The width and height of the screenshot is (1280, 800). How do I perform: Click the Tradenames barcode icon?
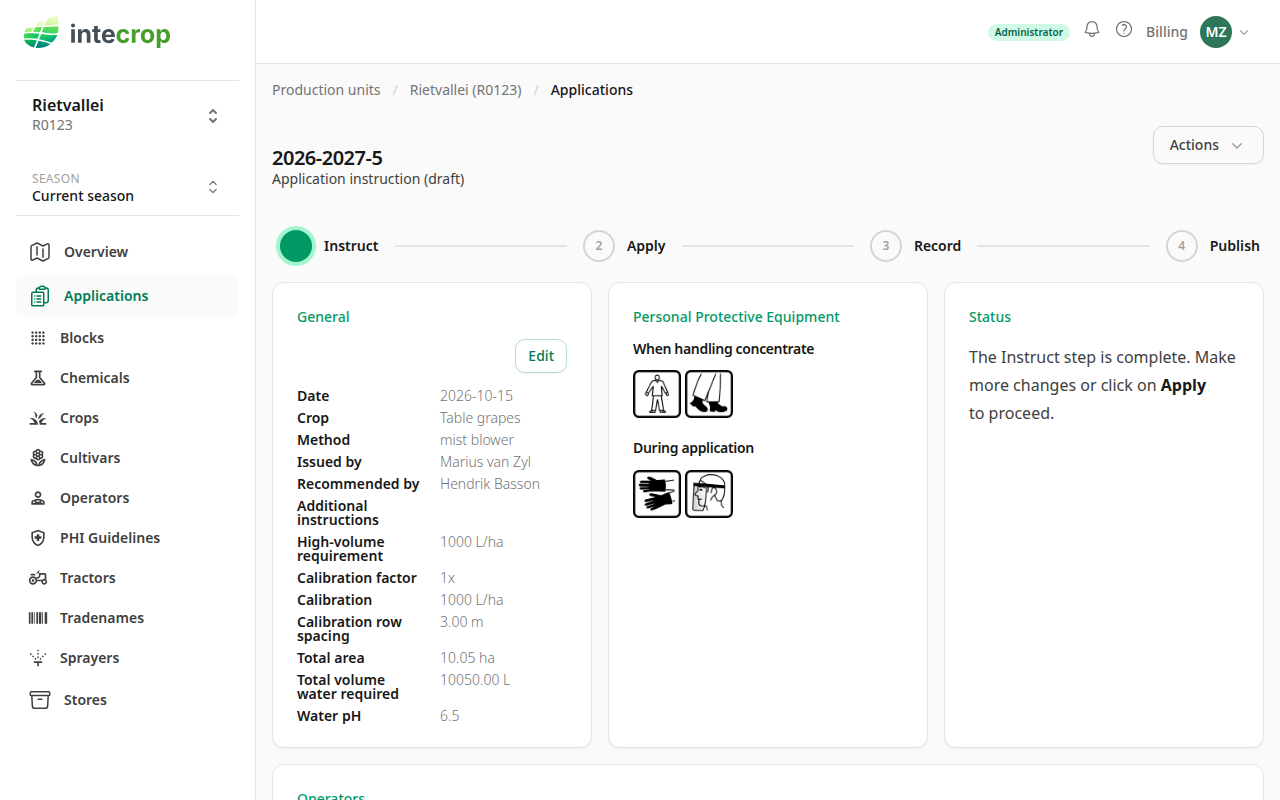[x=38, y=618]
